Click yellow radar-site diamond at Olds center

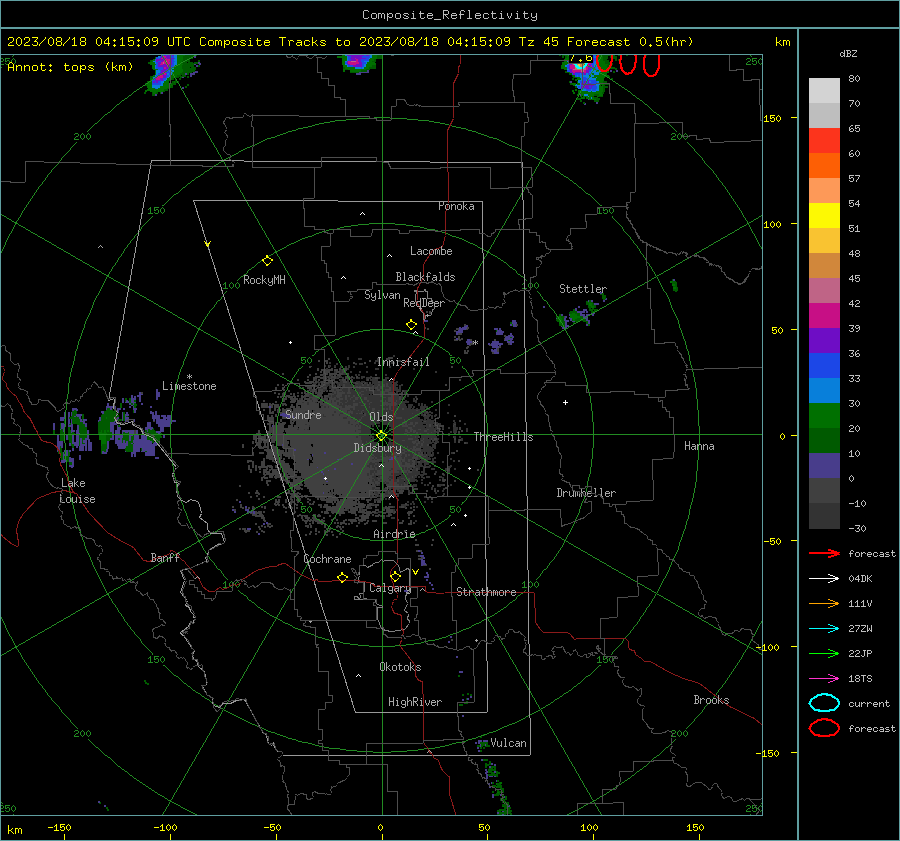tap(381, 436)
